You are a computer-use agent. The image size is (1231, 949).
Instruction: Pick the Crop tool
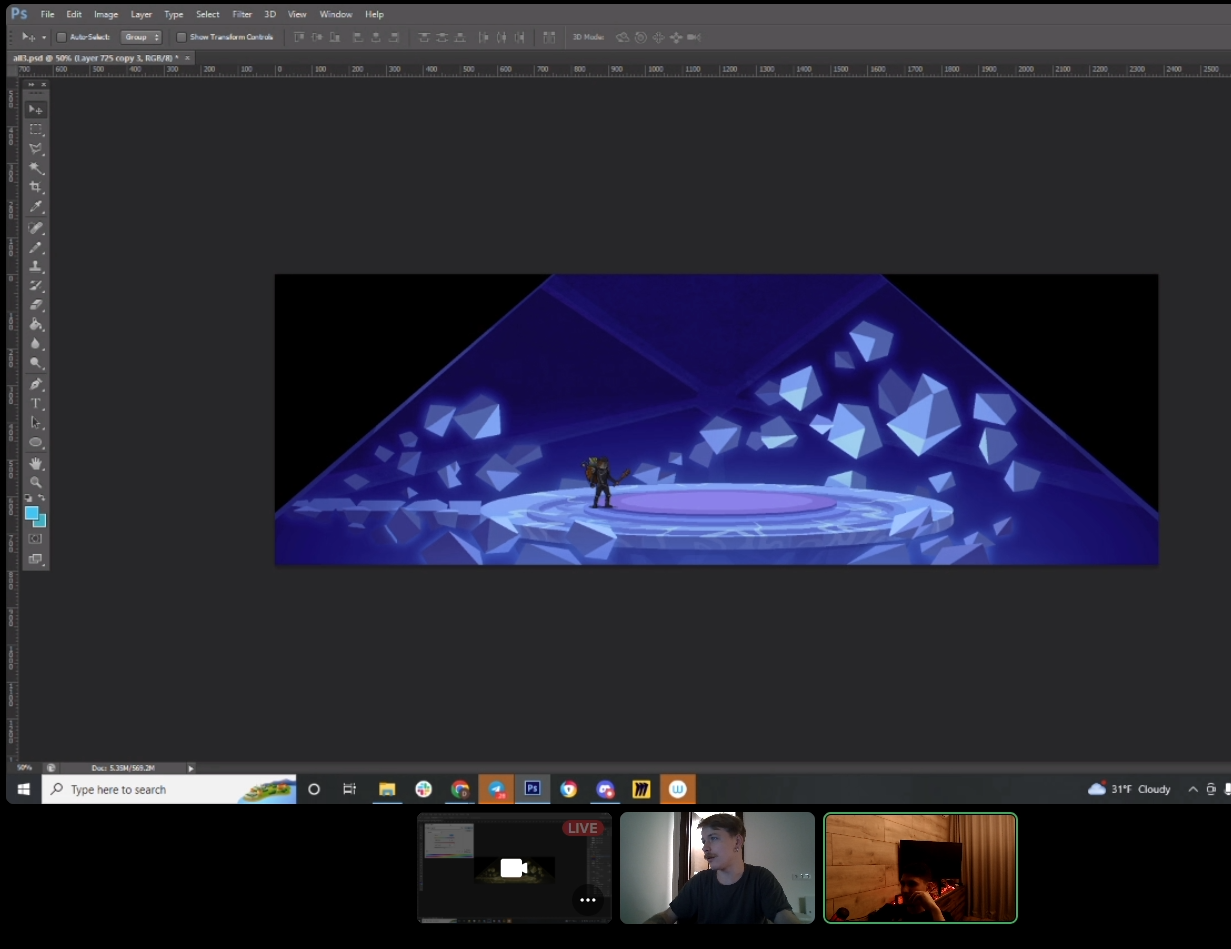(36, 187)
